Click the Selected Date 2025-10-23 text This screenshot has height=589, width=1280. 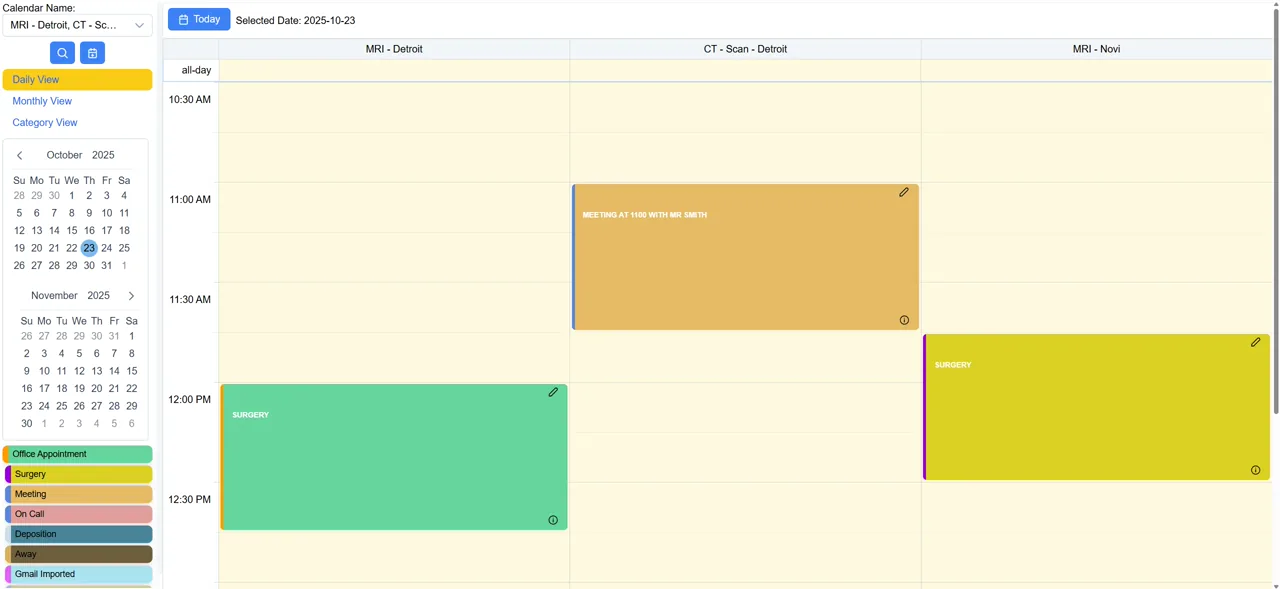click(x=295, y=20)
